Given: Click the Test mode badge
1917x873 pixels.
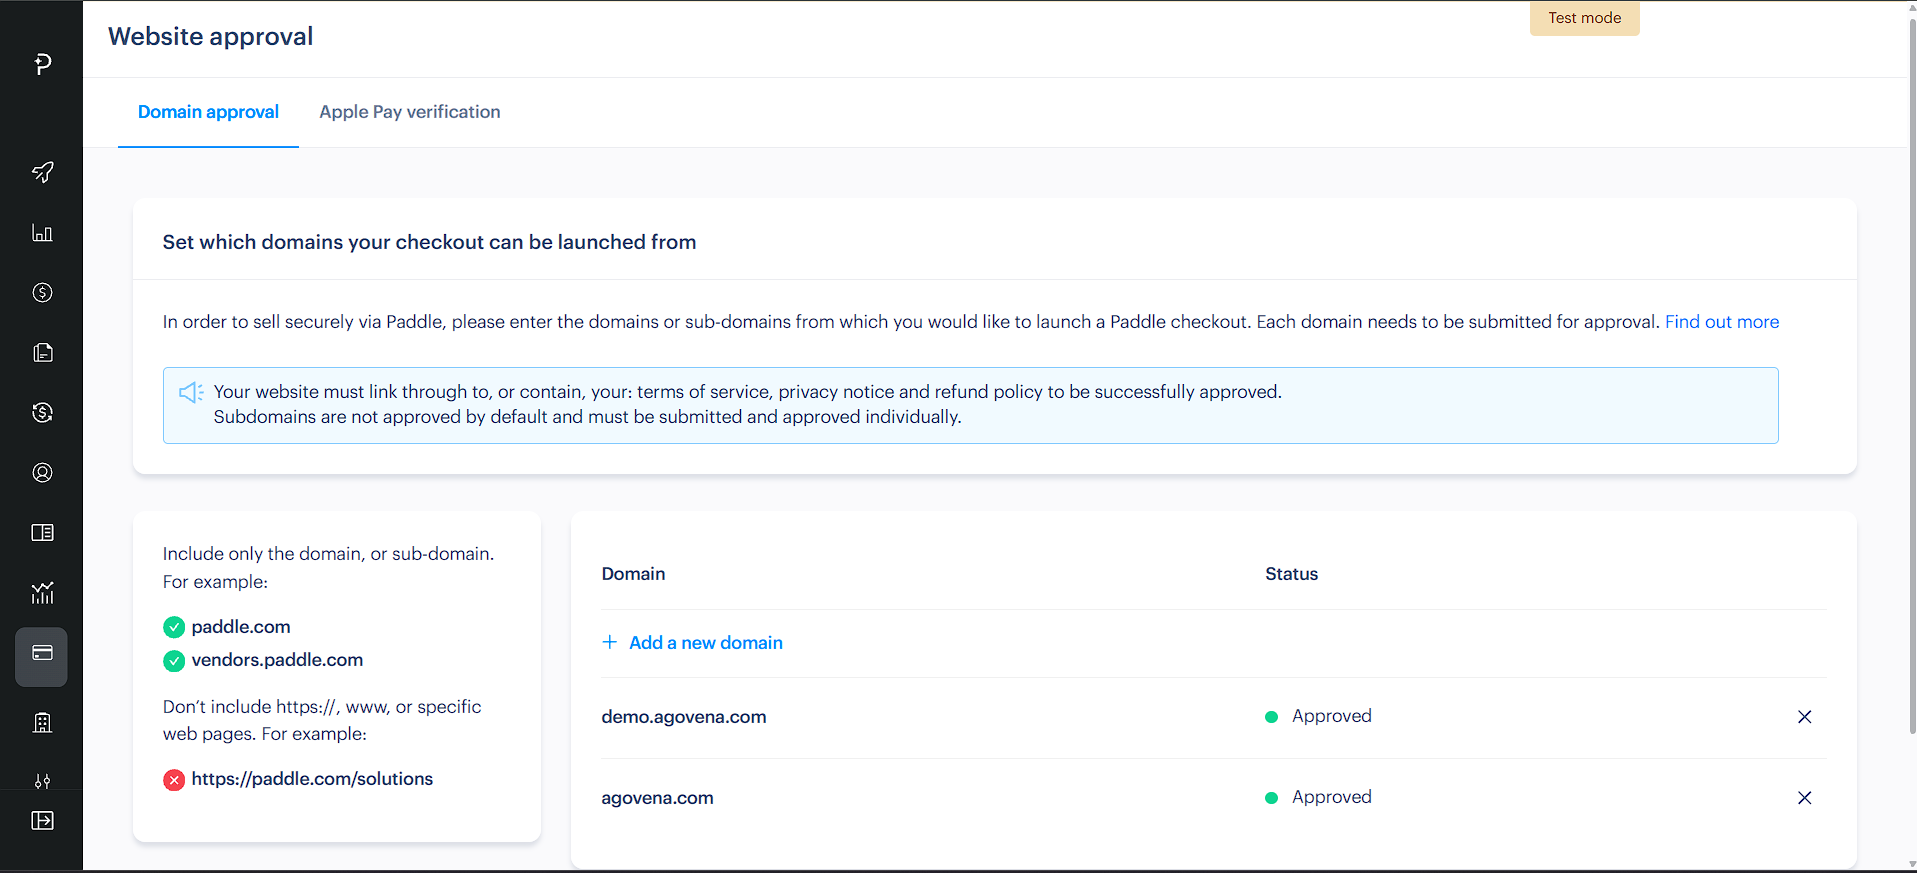Looking at the screenshot, I should 1585,18.
